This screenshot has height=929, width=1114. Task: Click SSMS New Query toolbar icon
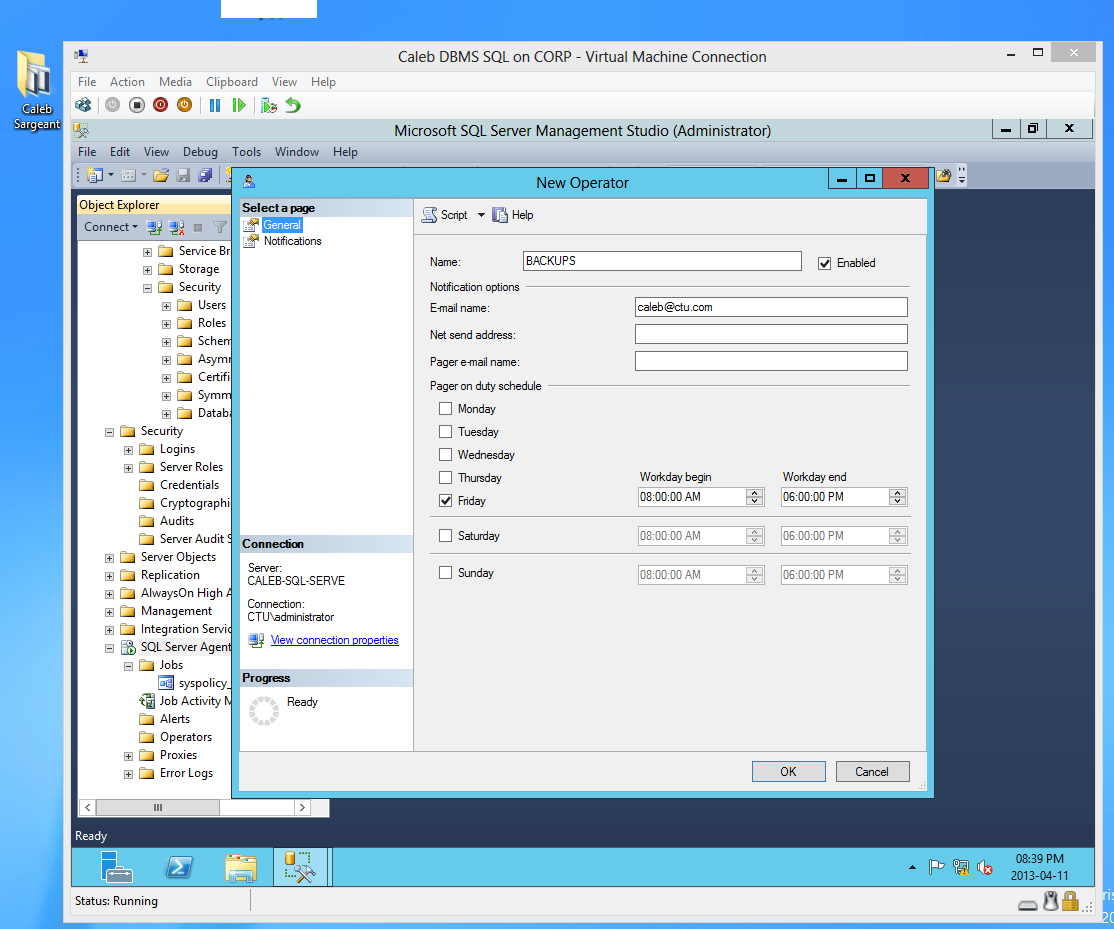coord(94,175)
